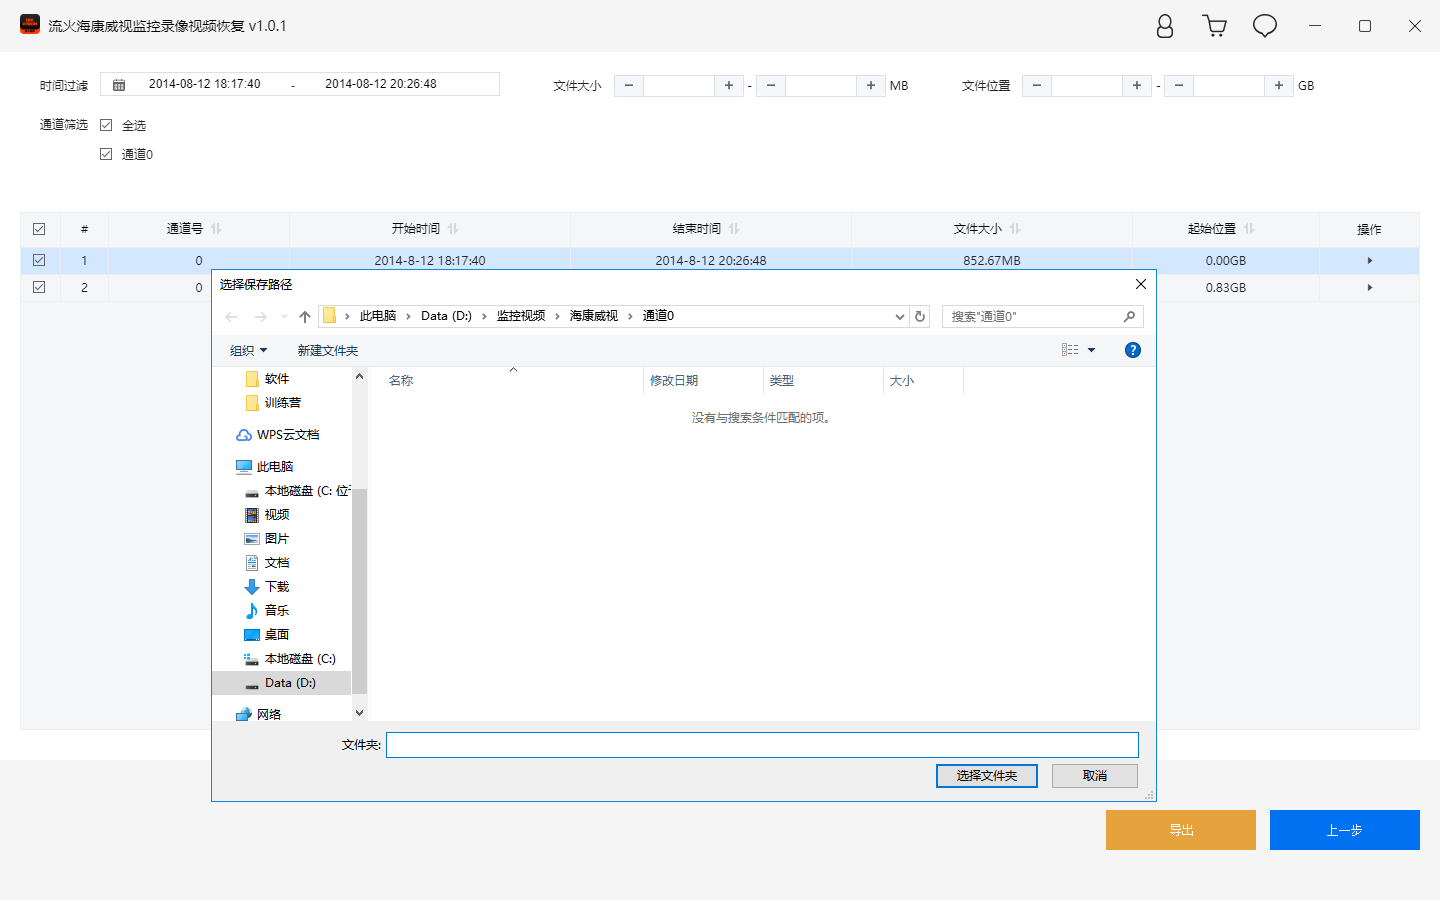Viewport: 1440px width, 900px height.
Task: Sort by start position column icon
Action: [x=1249, y=229]
